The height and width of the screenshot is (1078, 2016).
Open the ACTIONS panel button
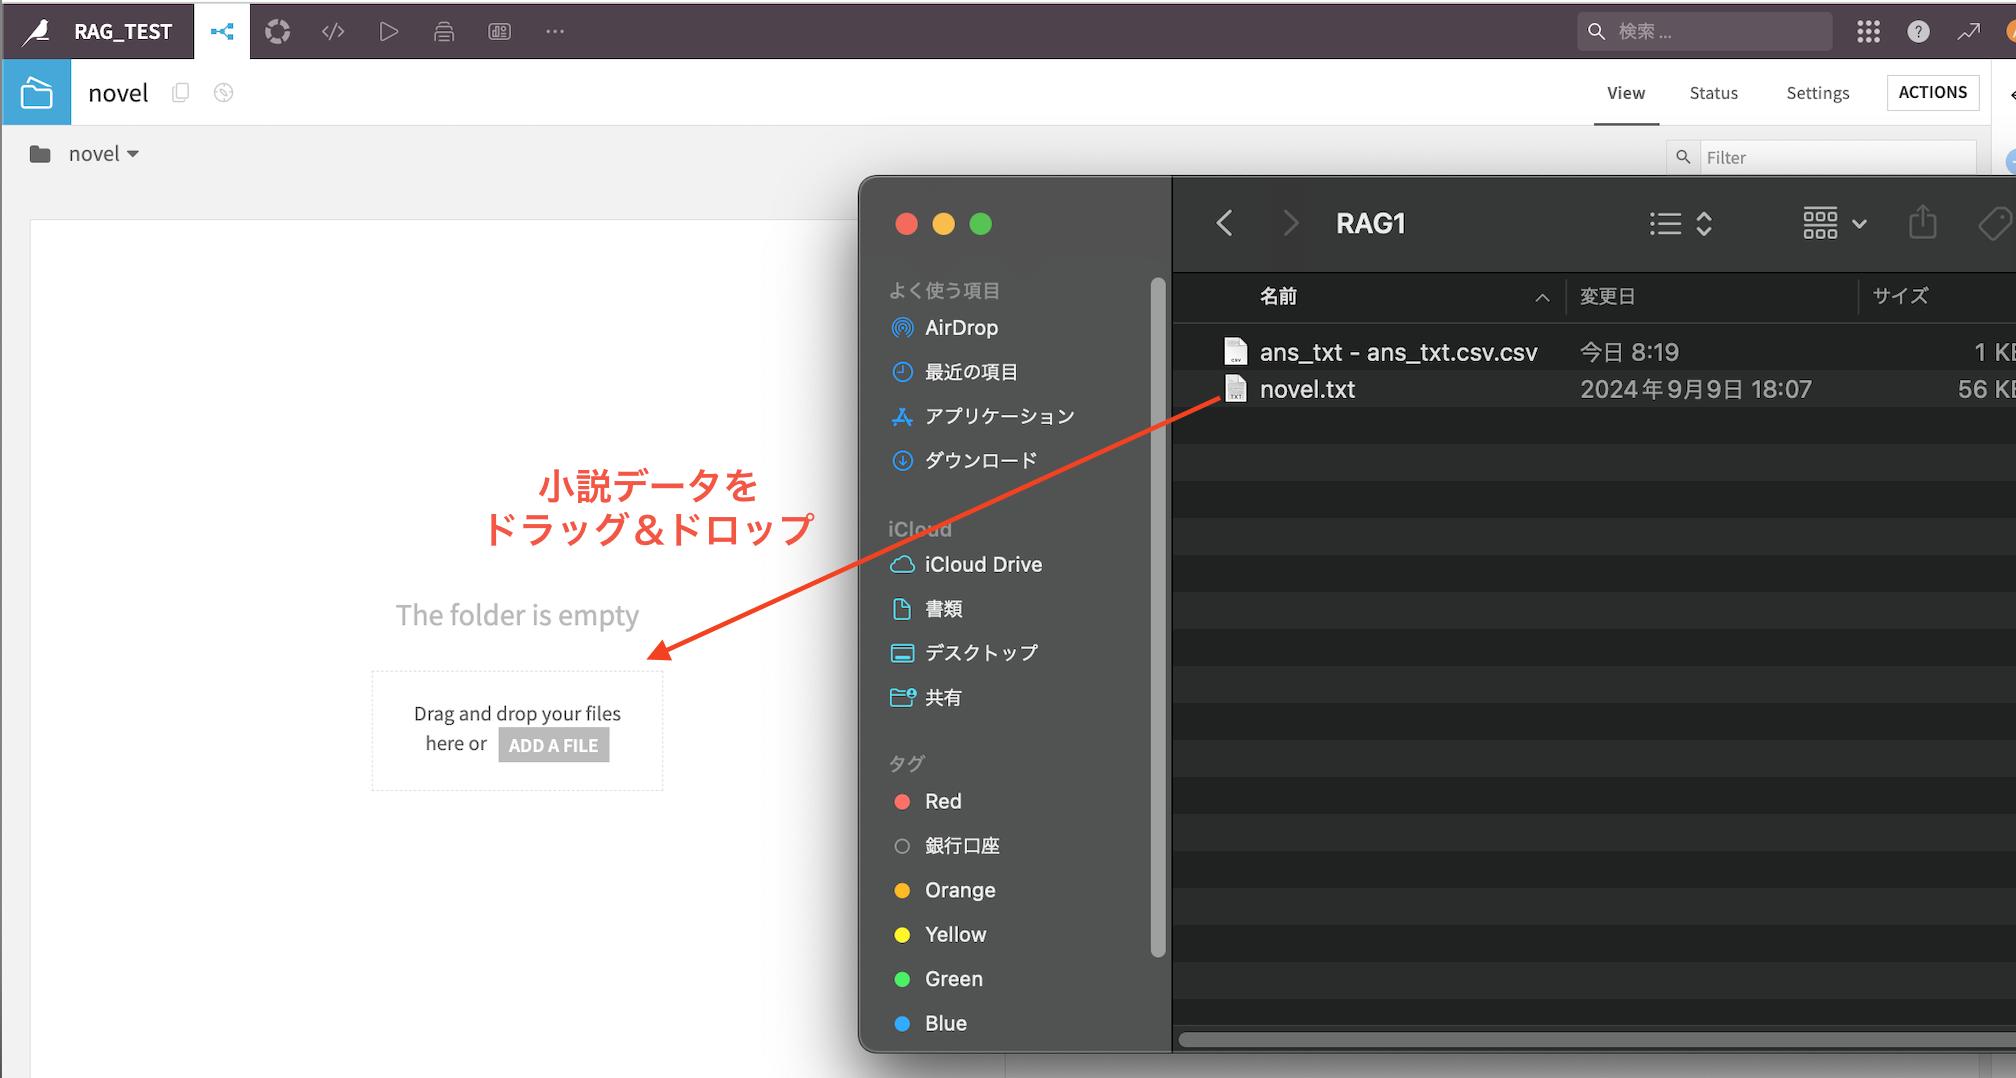[x=1932, y=93]
